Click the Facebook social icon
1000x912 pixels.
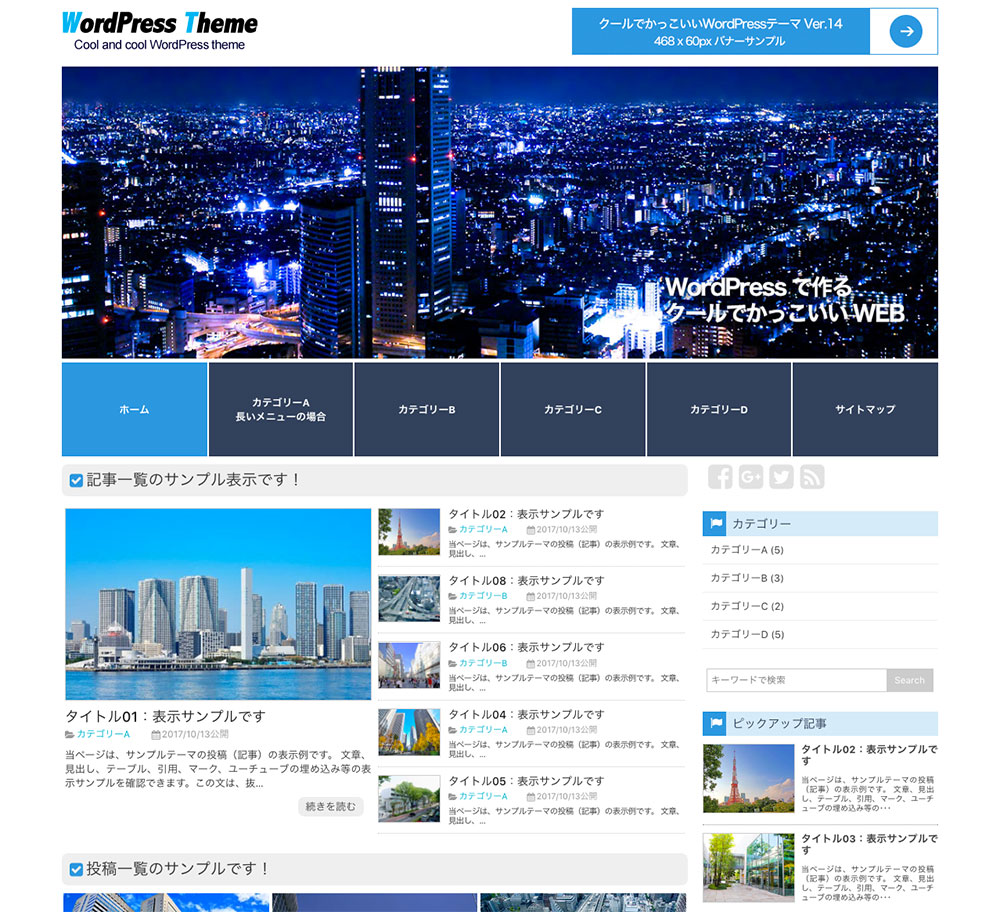pyautogui.click(x=720, y=476)
